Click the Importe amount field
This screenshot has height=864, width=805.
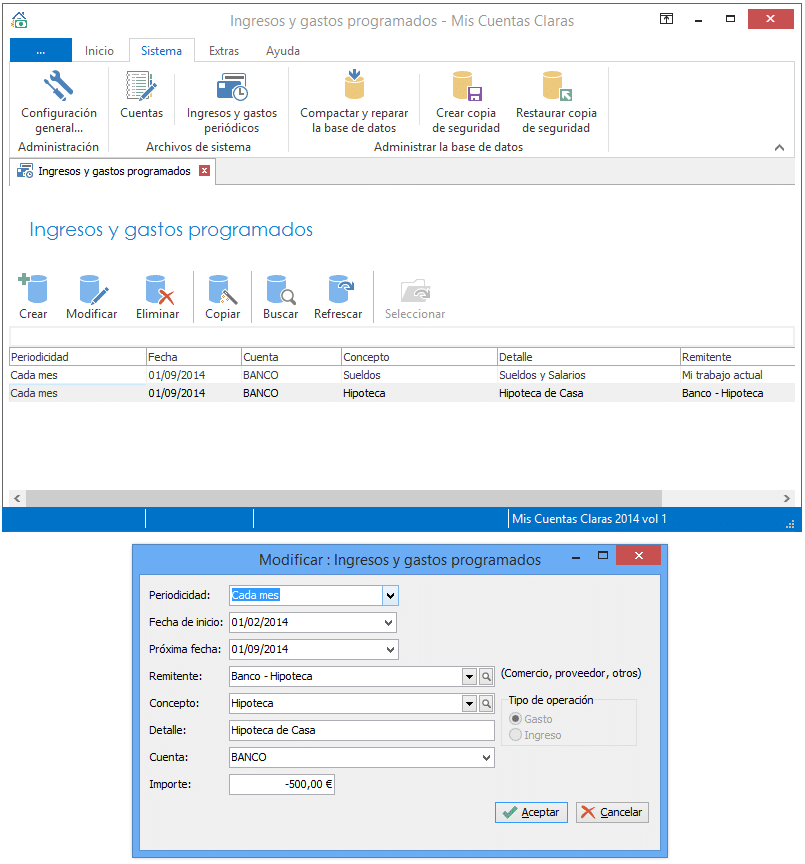[282, 785]
